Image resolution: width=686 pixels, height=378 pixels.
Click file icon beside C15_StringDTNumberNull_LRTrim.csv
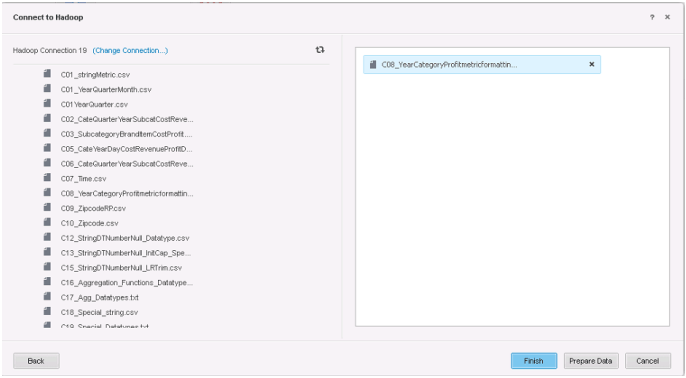47,267
